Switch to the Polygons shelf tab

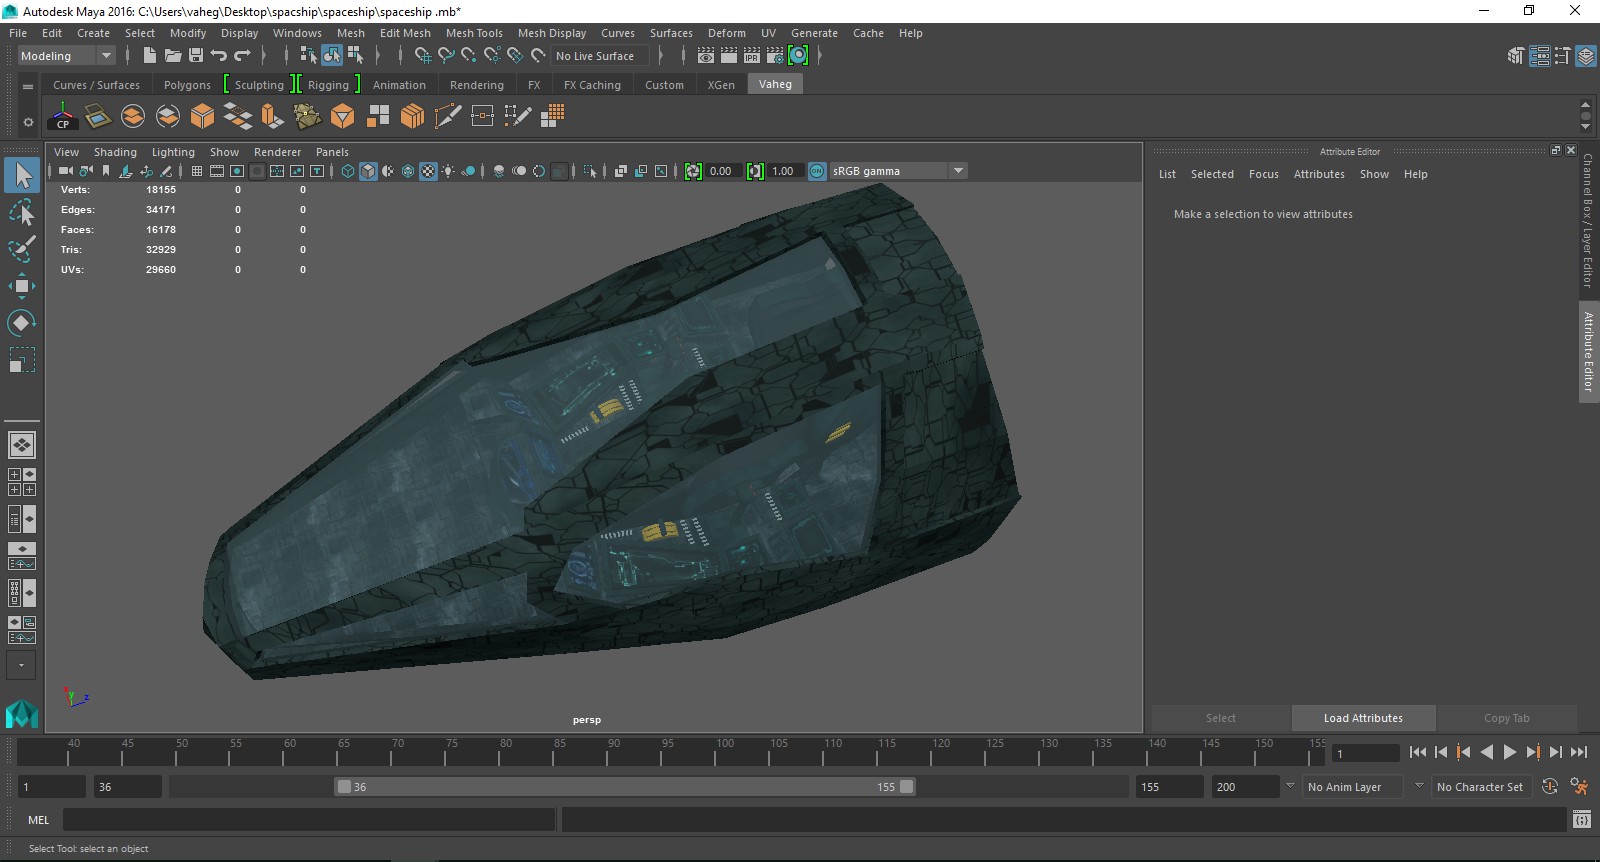pyautogui.click(x=187, y=85)
